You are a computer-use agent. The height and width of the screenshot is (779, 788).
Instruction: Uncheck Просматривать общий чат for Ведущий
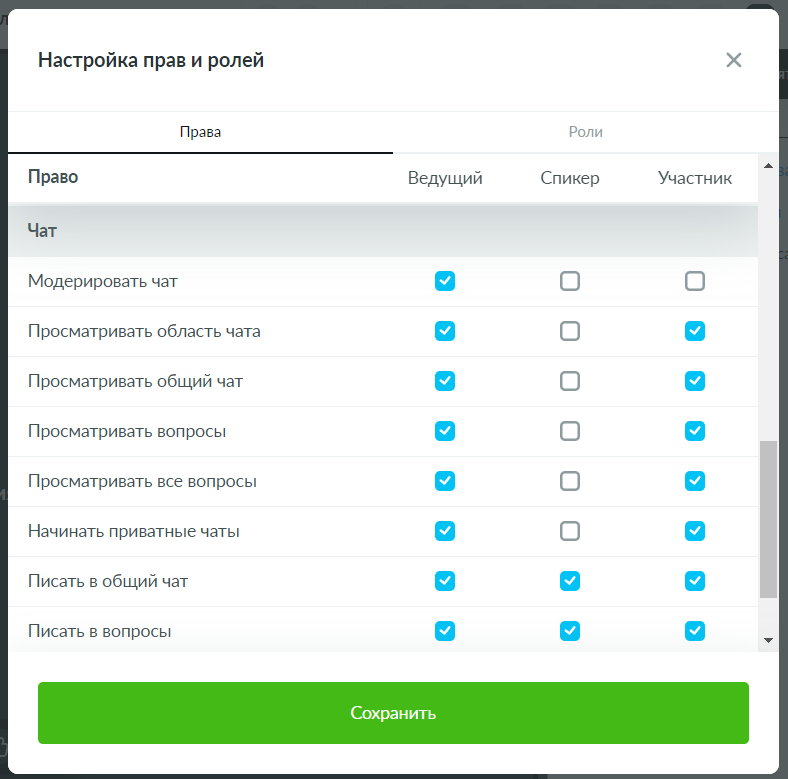[x=445, y=381]
